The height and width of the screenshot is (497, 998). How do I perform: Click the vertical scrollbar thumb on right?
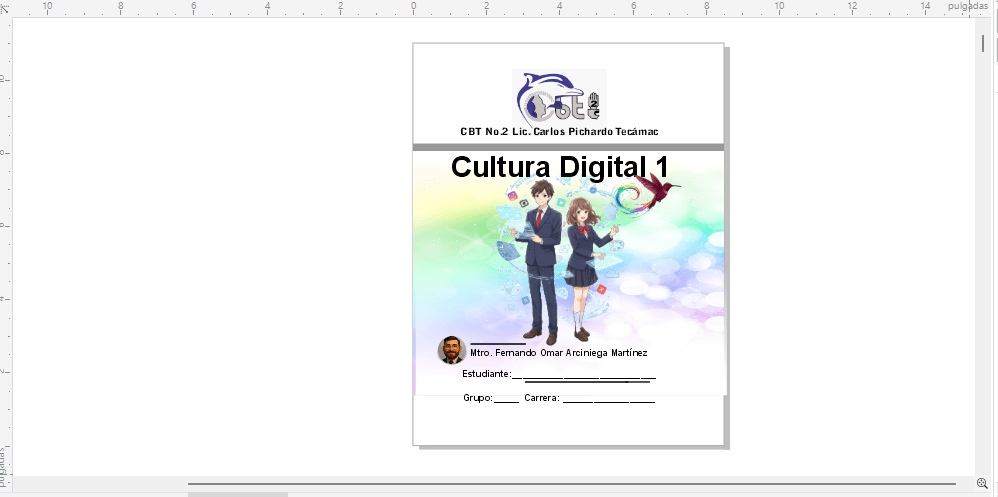(983, 44)
